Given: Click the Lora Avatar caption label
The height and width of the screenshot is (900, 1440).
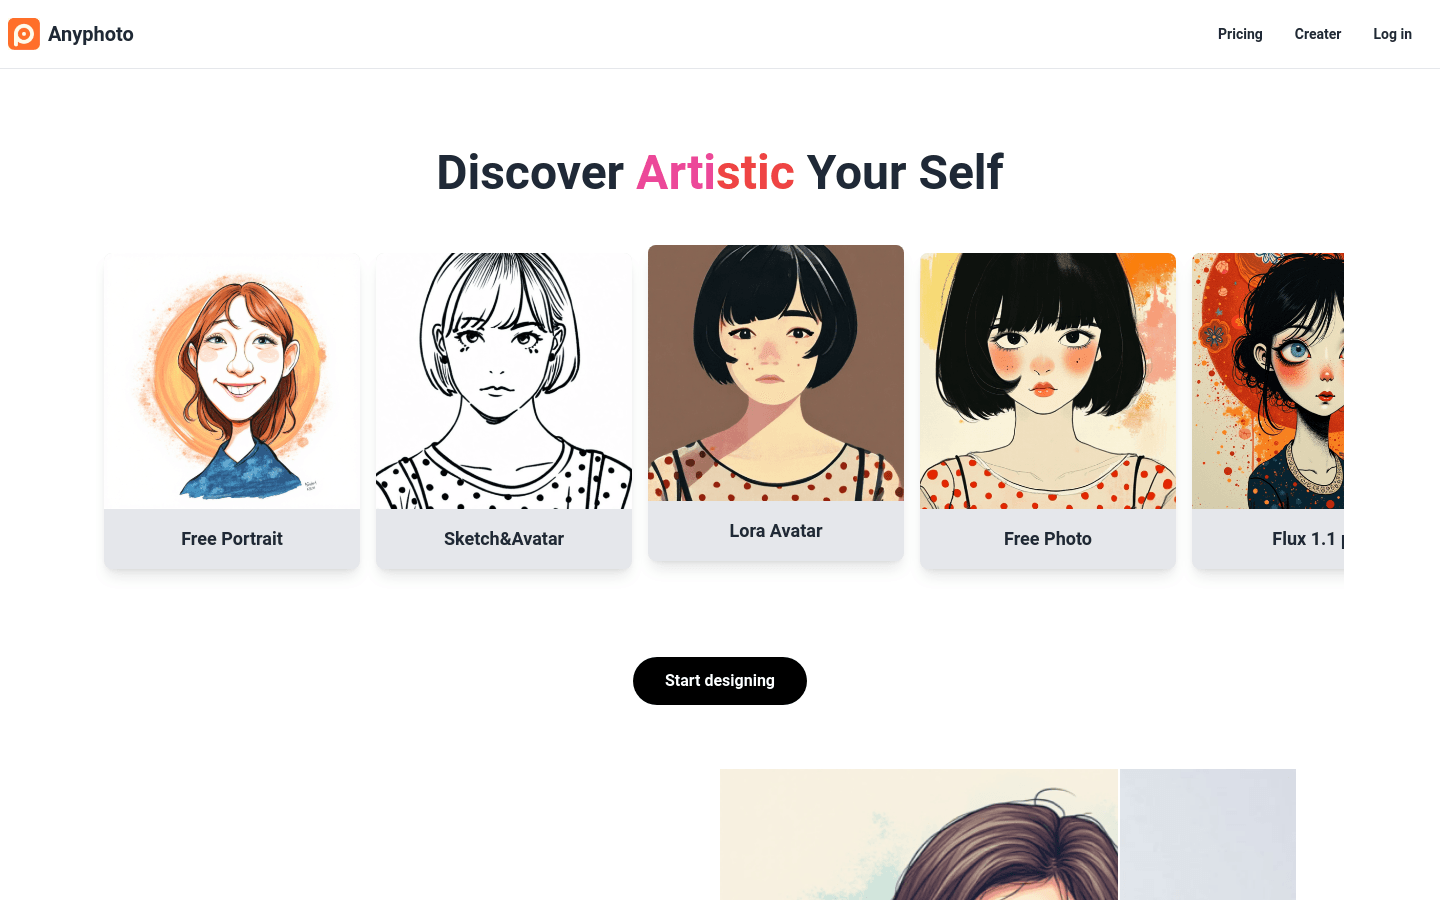Looking at the screenshot, I should coord(776,530).
